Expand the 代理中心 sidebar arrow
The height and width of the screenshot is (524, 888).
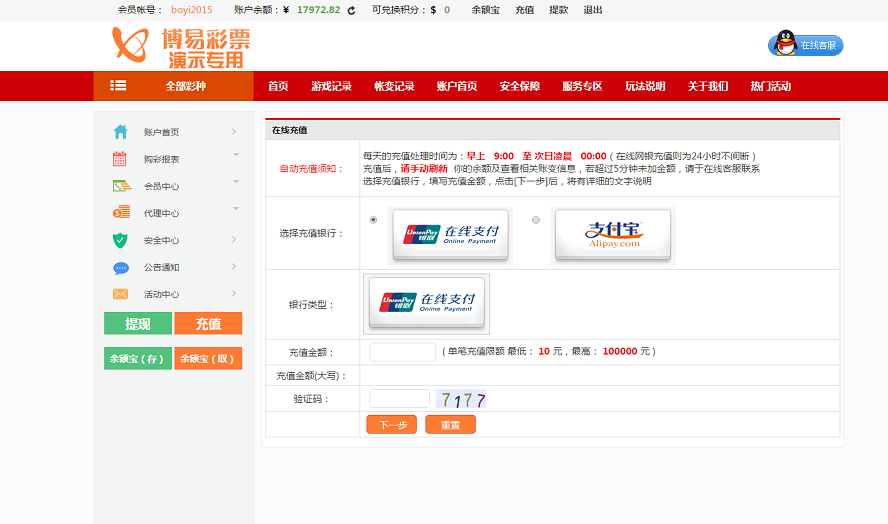[236, 209]
